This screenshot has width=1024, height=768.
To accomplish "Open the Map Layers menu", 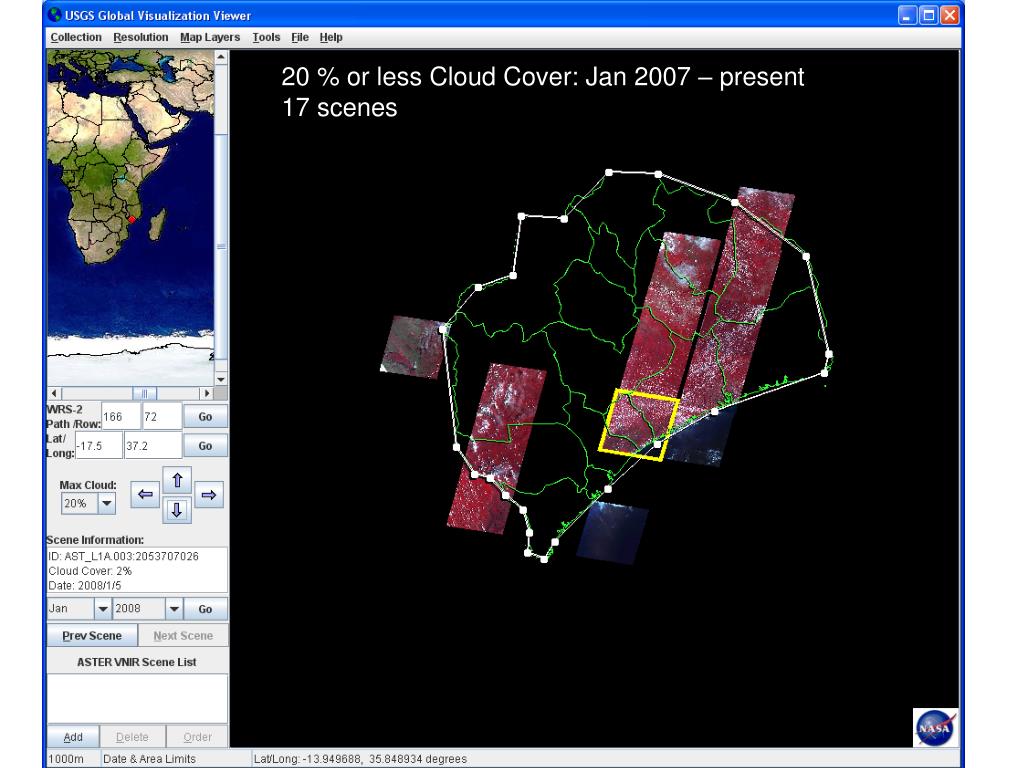I will [x=210, y=37].
